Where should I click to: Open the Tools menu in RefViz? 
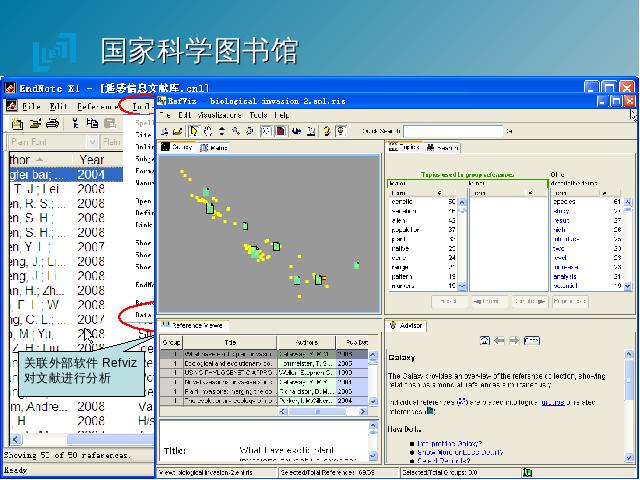tap(258, 115)
